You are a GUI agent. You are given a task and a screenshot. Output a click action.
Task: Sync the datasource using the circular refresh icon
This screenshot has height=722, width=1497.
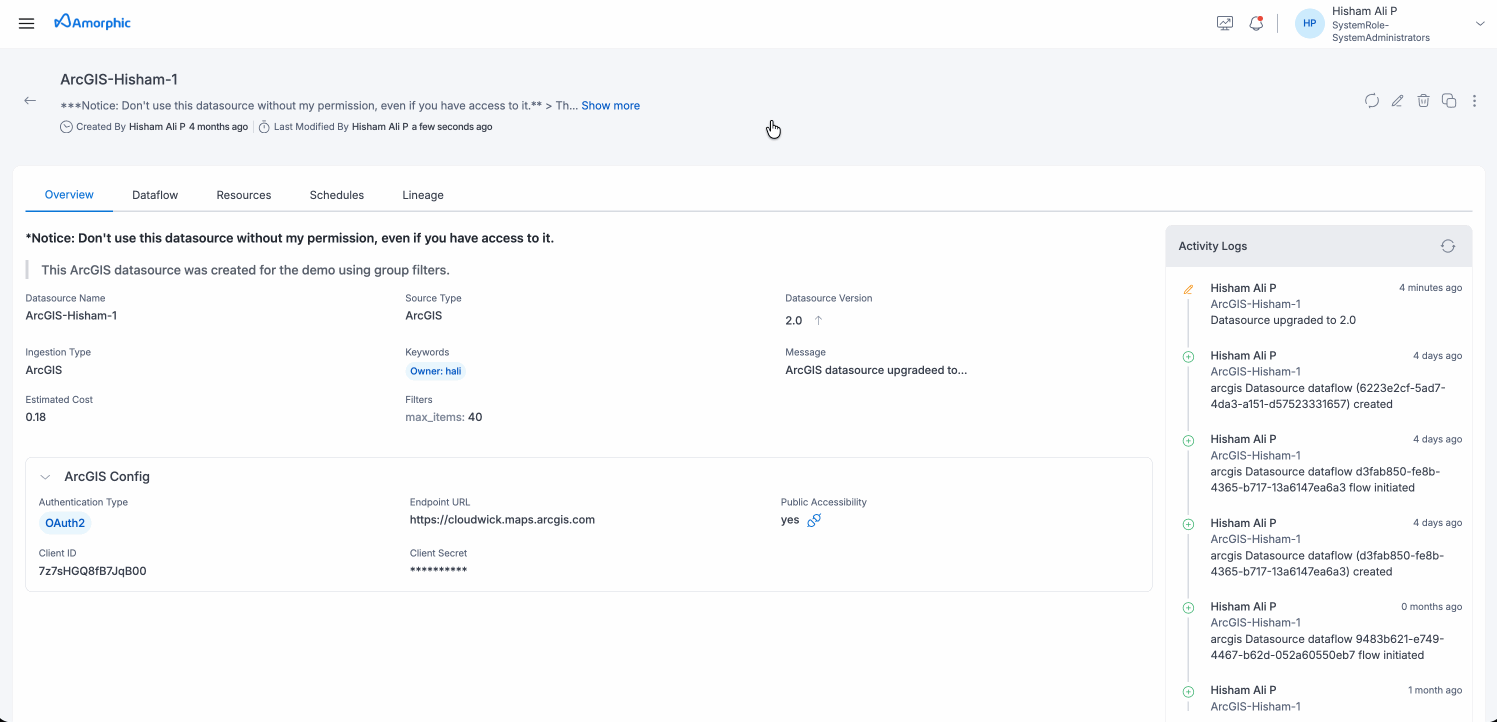(x=1371, y=101)
